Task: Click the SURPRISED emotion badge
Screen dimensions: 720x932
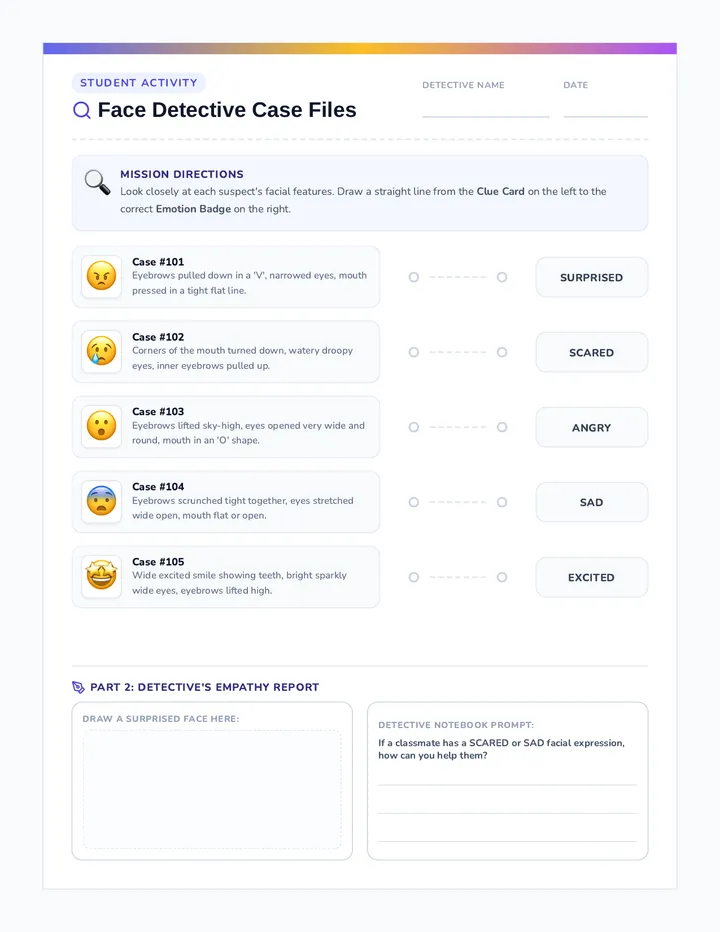Action: point(592,277)
